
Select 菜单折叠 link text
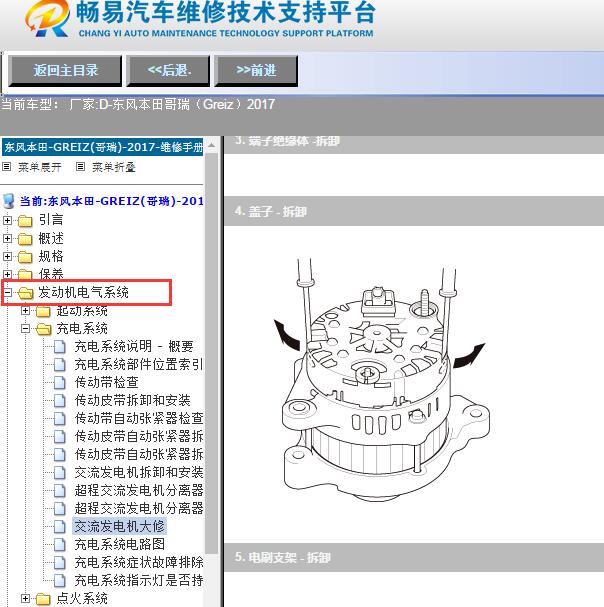[x=113, y=167]
